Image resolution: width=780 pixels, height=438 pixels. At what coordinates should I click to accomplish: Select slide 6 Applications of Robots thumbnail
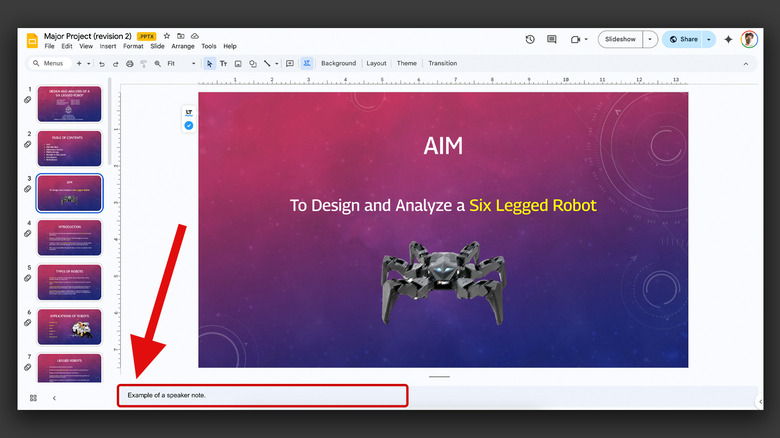(x=69, y=327)
